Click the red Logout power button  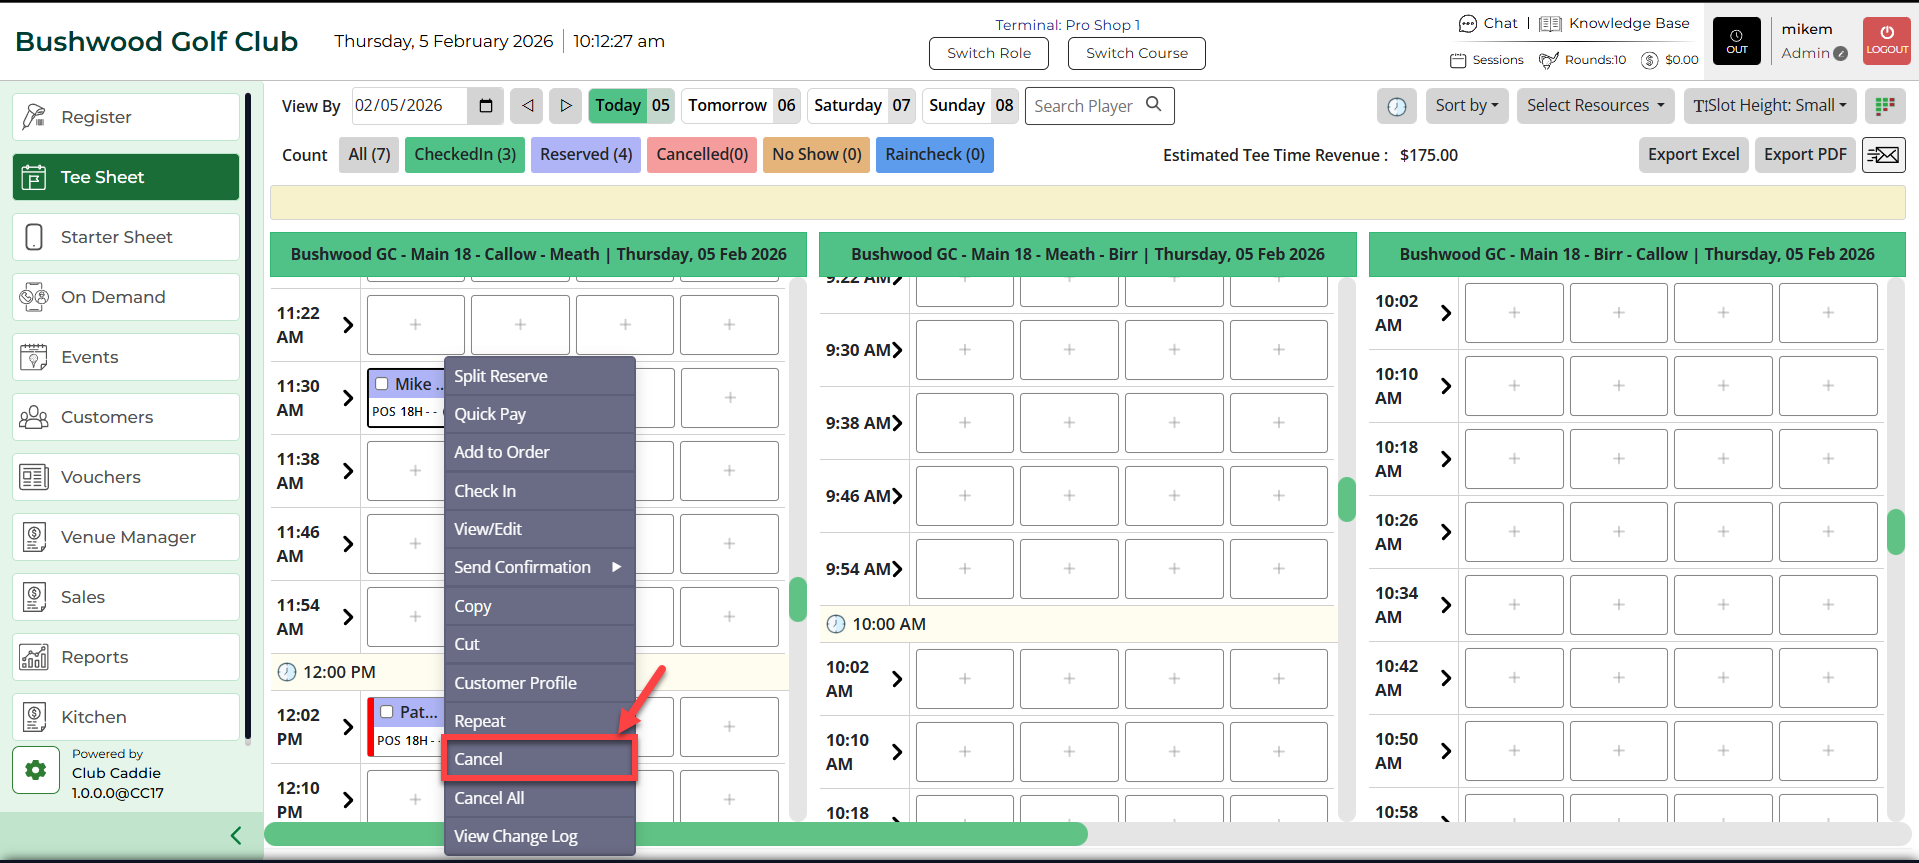1886,41
